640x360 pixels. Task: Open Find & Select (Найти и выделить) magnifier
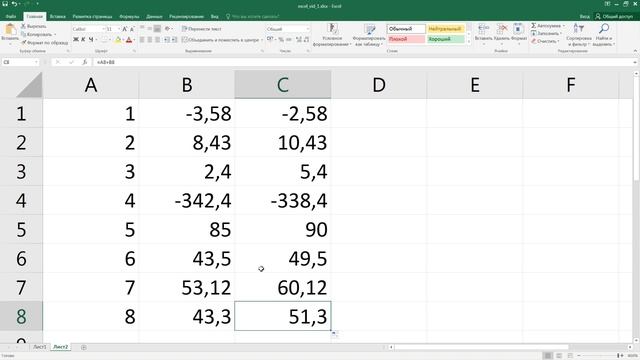(603, 34)
